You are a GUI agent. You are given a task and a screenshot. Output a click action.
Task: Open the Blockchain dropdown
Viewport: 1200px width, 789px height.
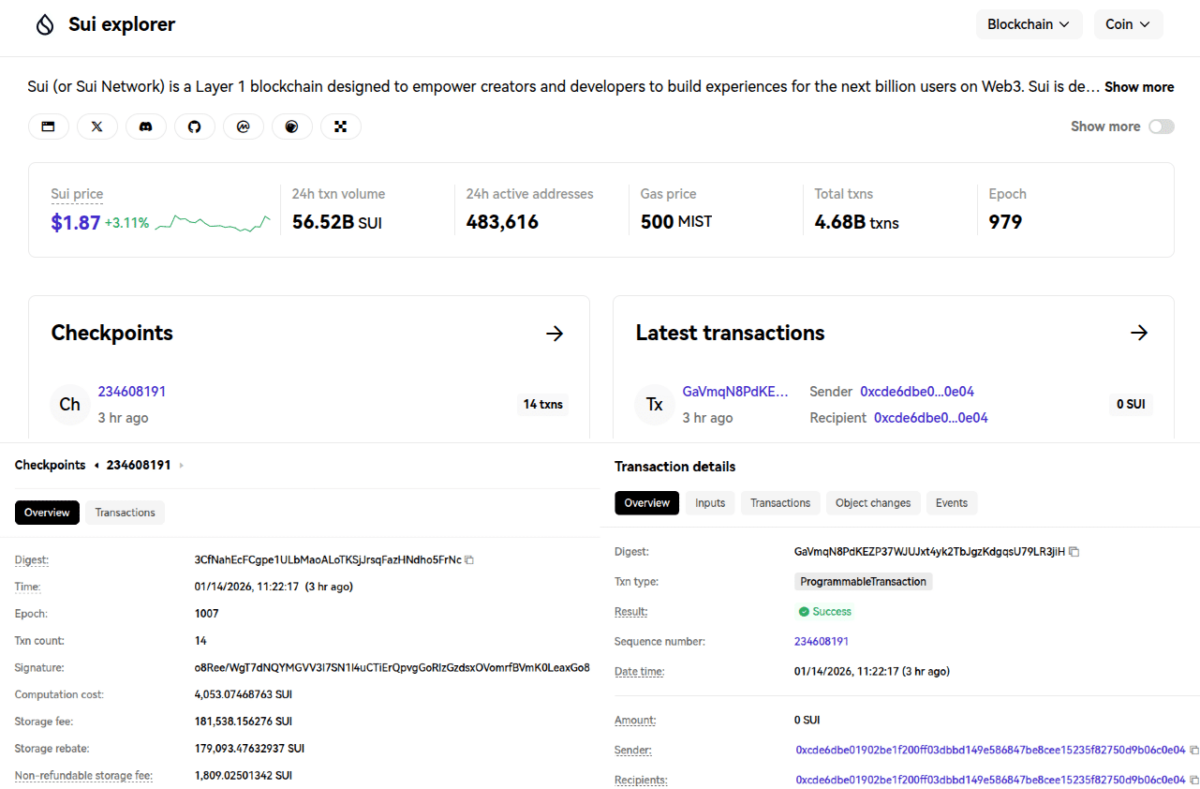[1029, 24]
